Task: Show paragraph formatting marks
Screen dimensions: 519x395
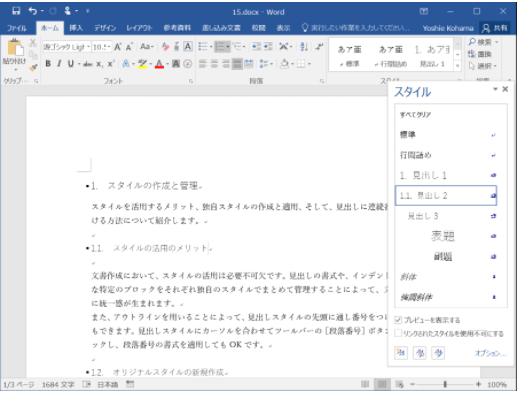Action: point(319,47)
